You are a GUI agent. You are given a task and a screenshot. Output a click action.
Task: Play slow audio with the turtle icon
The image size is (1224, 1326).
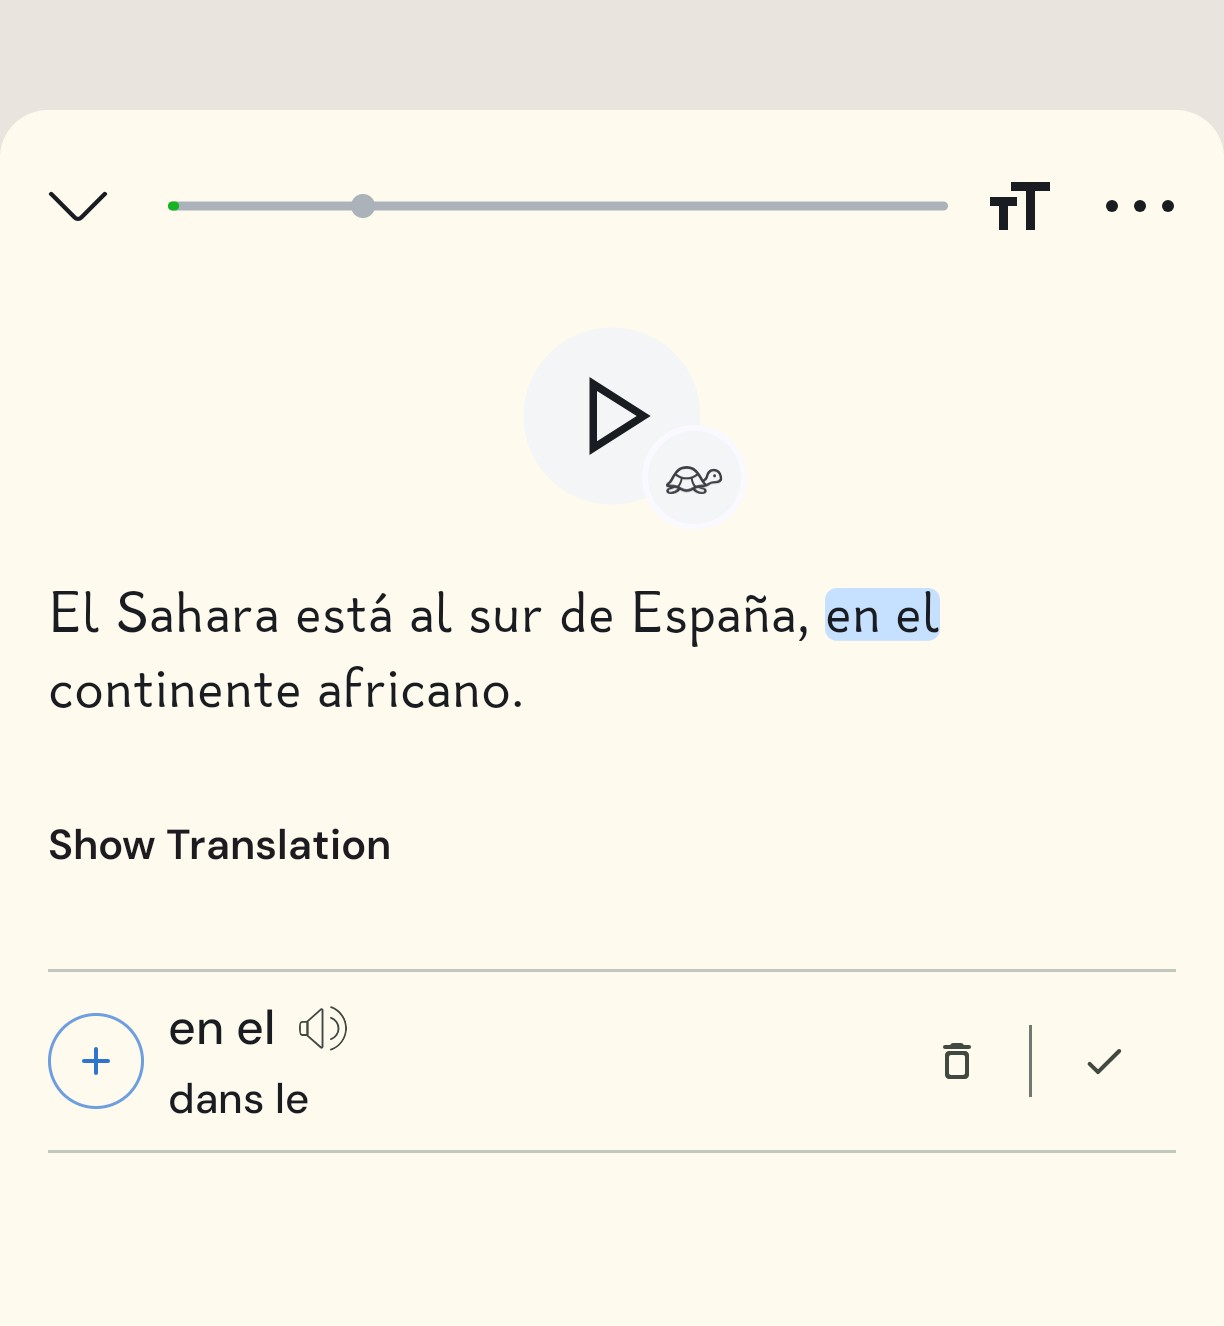click(694, 480)
